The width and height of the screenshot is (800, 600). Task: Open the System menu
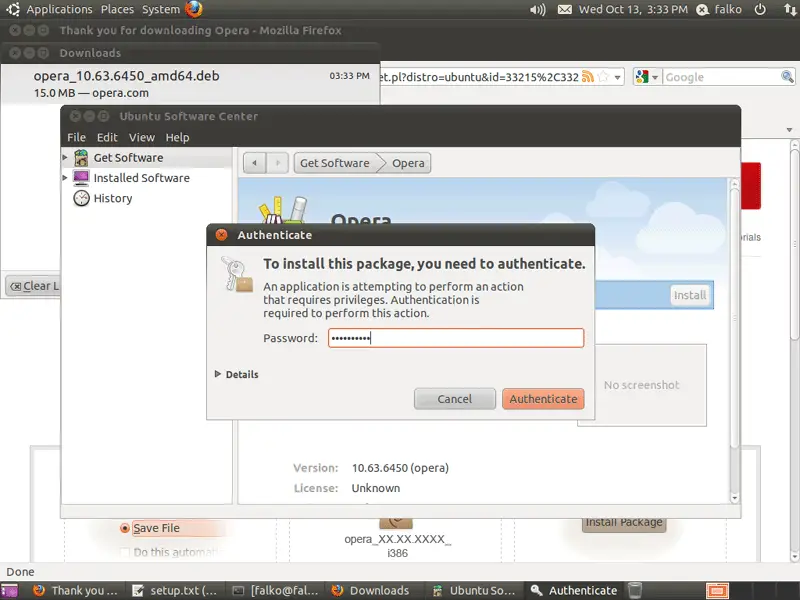[161, 9]
